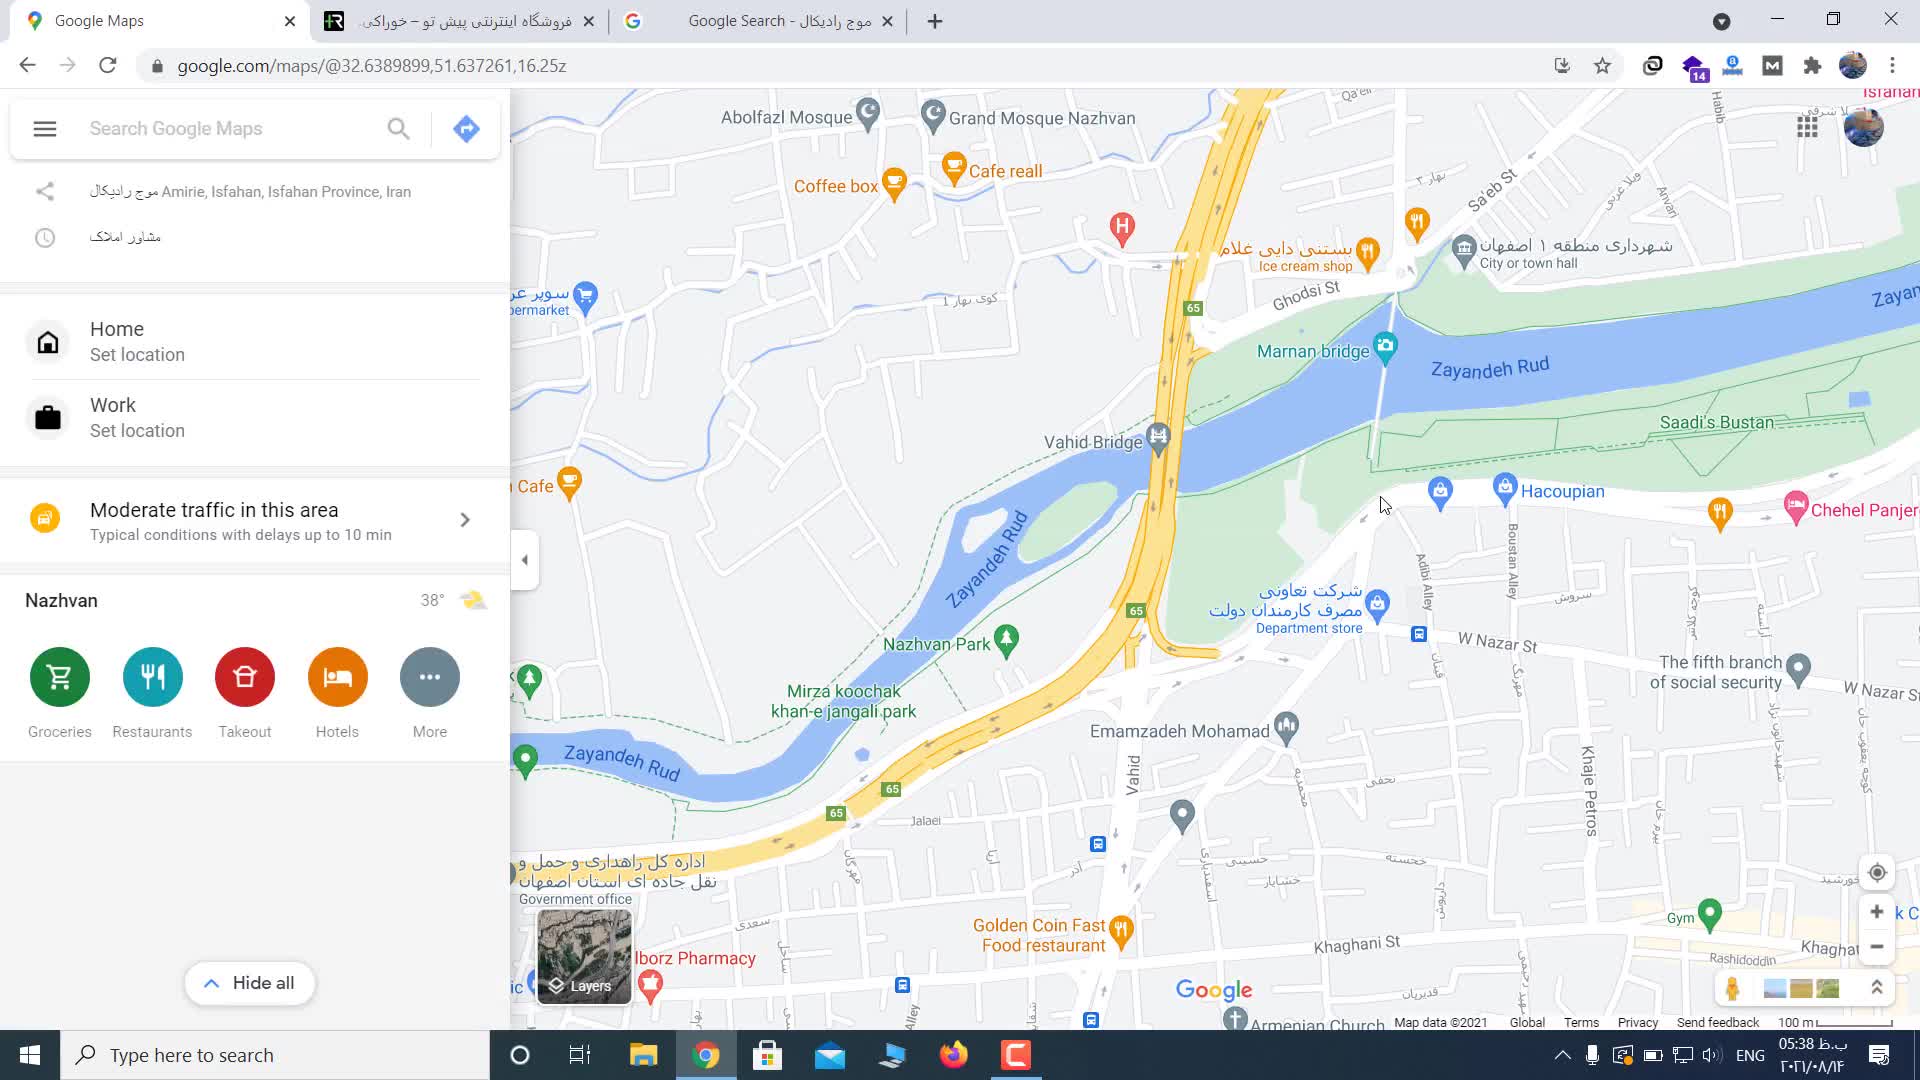Zoom in the map with plus
Screen dimensions: 1920x1080
point(1877,912)
